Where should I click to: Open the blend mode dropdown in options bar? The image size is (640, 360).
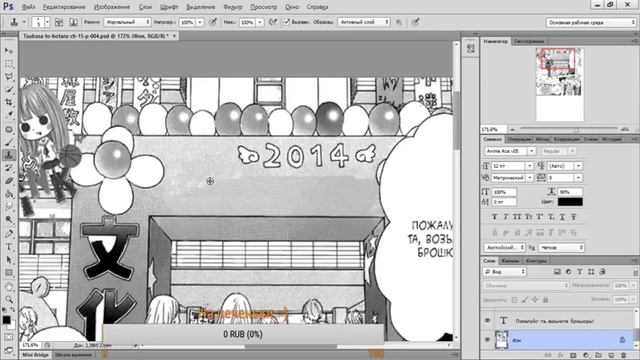[127, 22]
